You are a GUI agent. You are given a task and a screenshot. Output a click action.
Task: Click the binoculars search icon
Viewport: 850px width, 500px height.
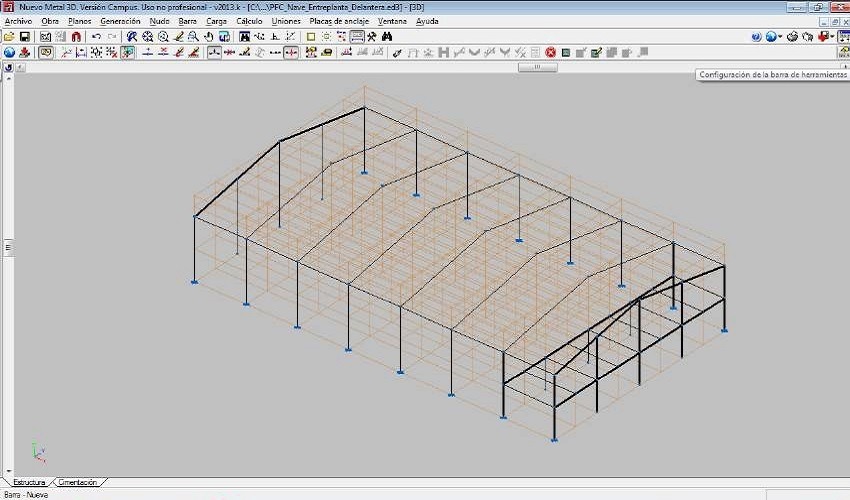387,36
